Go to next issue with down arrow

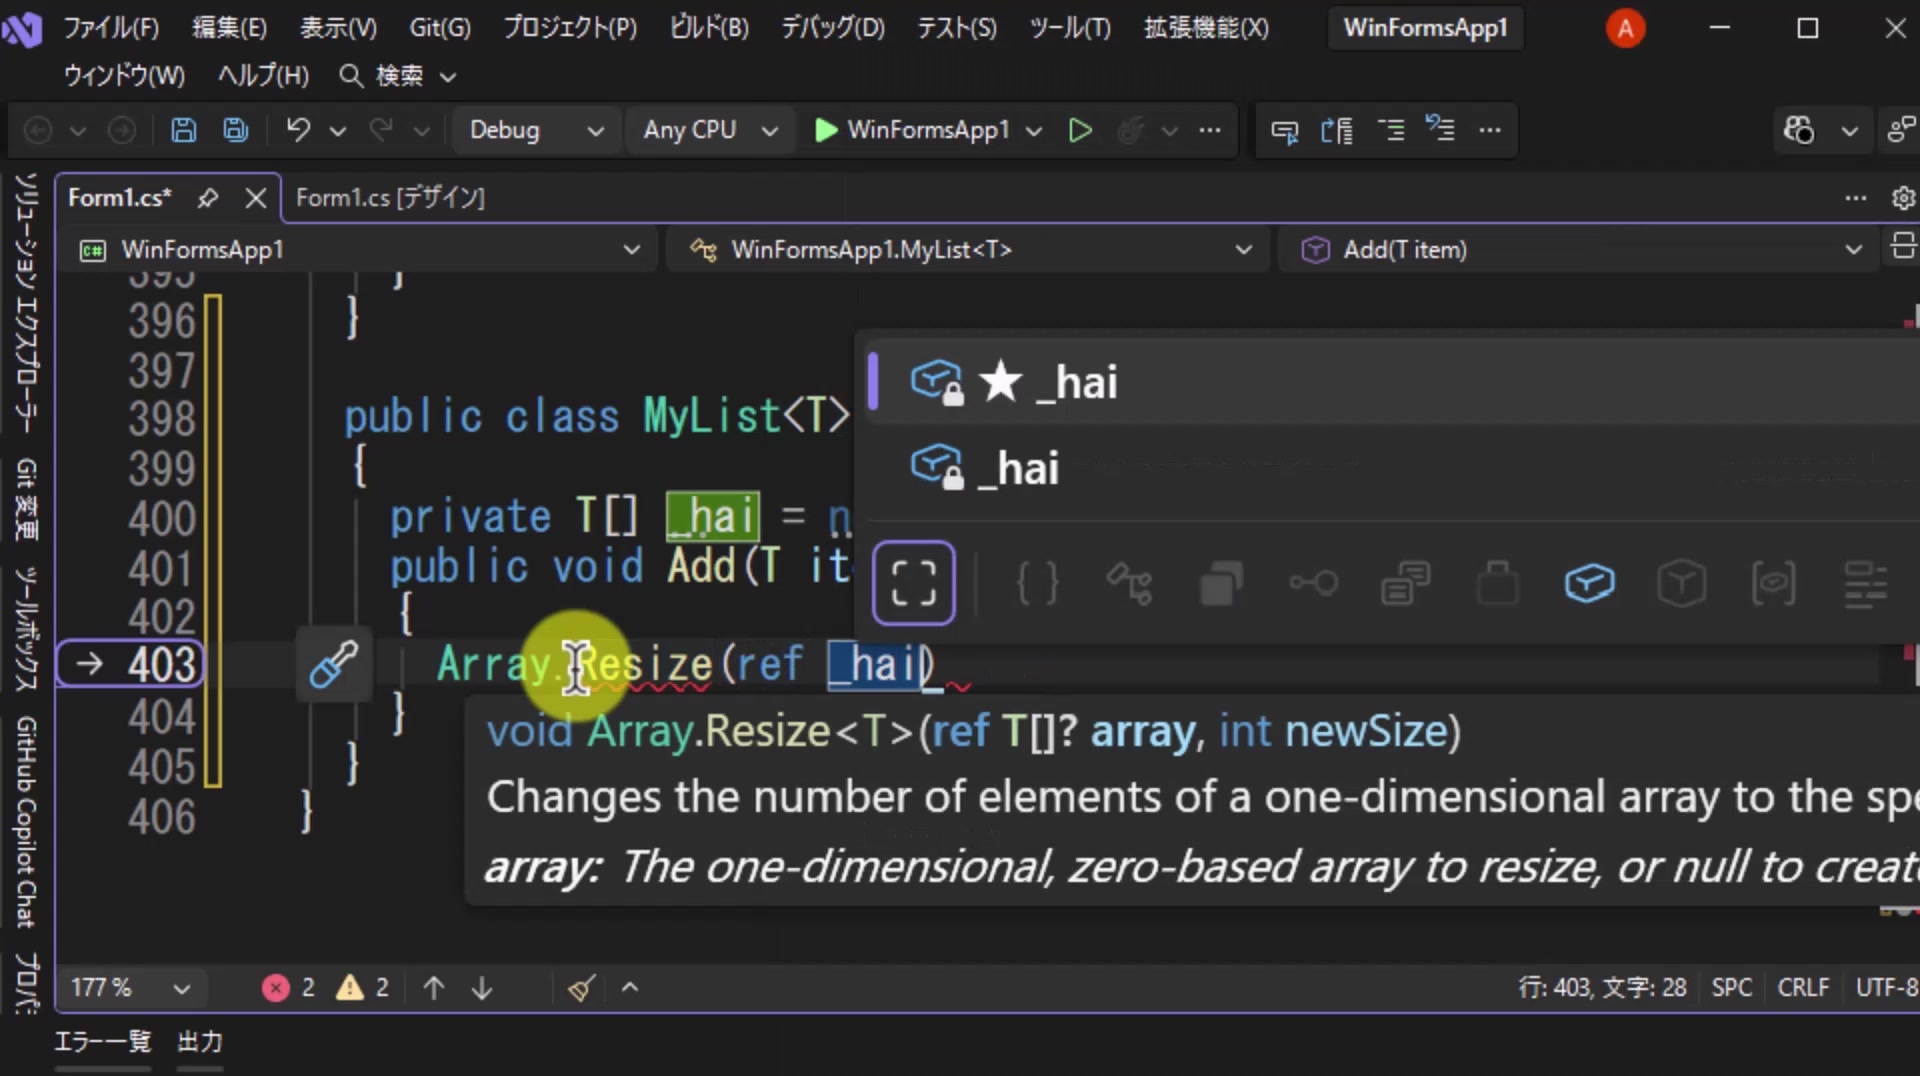pyautogui.click(x=482, y=988)
